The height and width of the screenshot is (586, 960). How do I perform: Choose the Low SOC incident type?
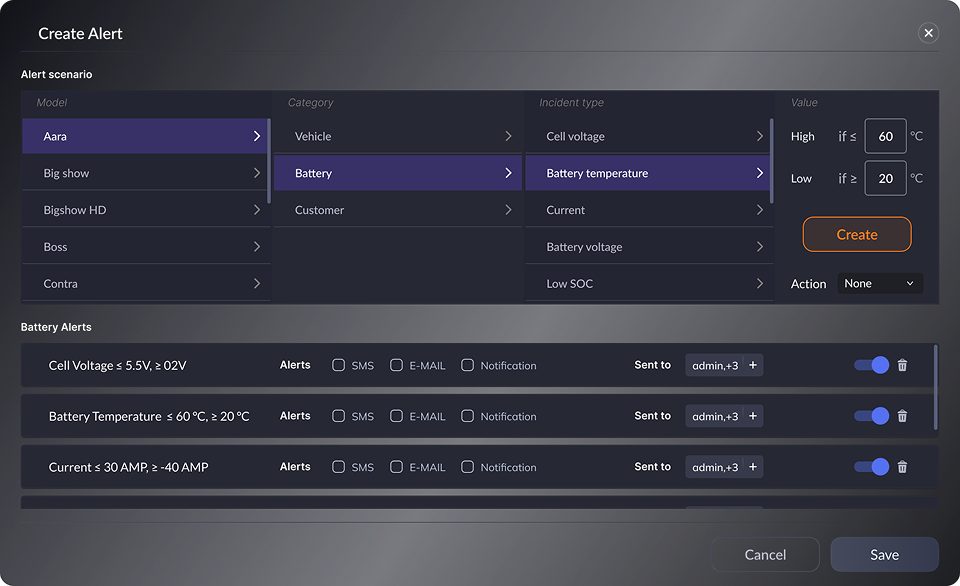click(x=648, y=284)
